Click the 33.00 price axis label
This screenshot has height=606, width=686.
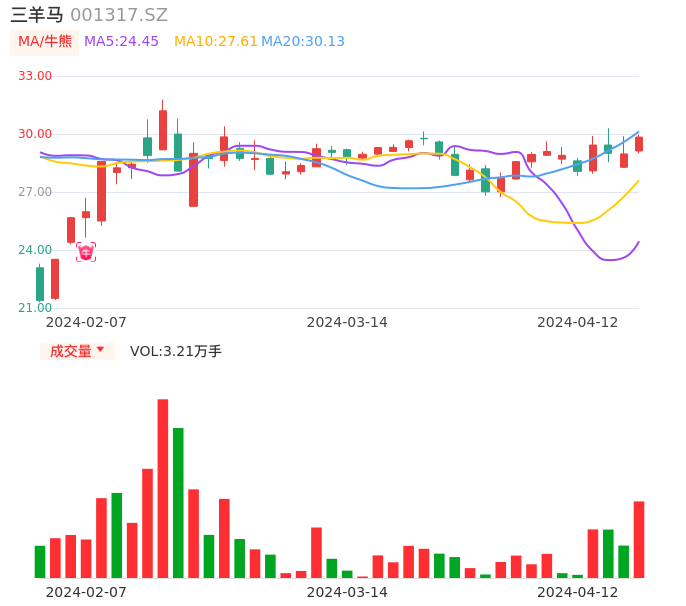pyautogui.click(x=35, y=76)
